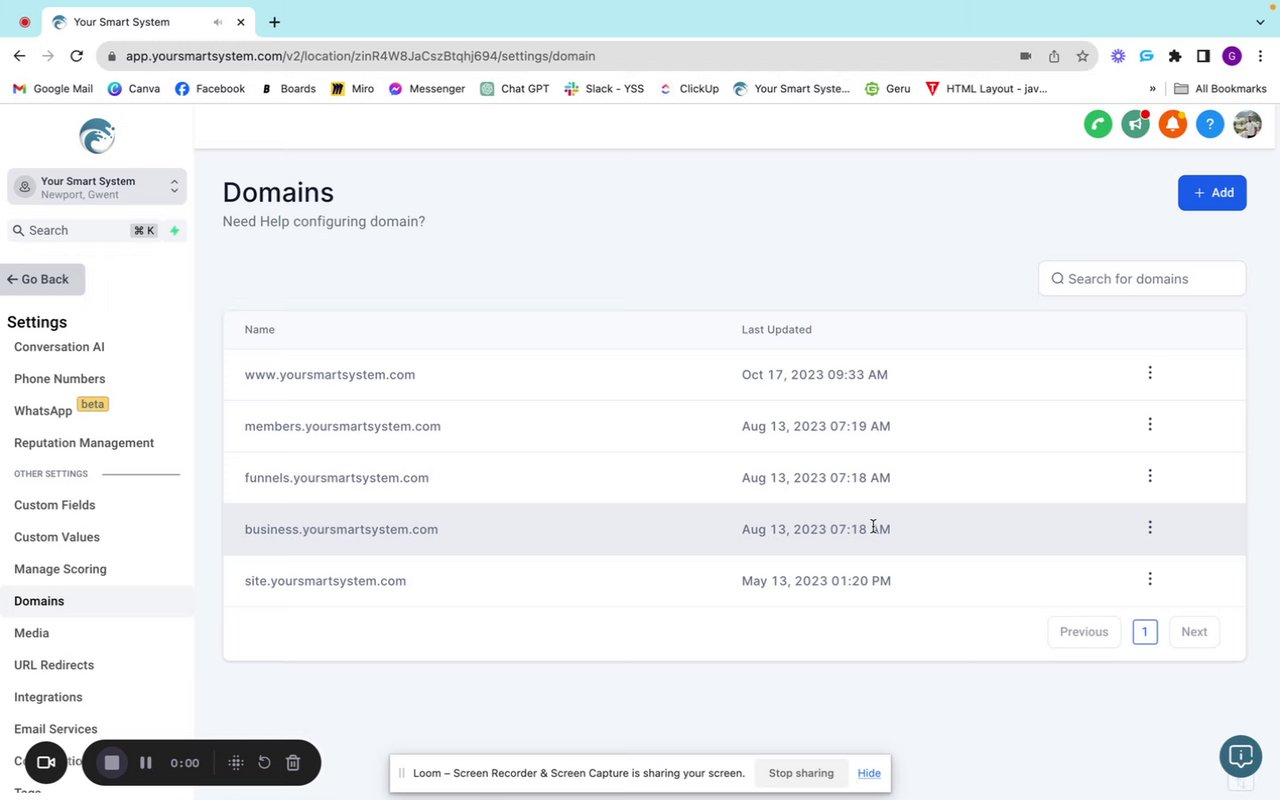Click the green lightning quick actions icon
1280x800 pixels.
pyautogui.click(x=174, y=231)
